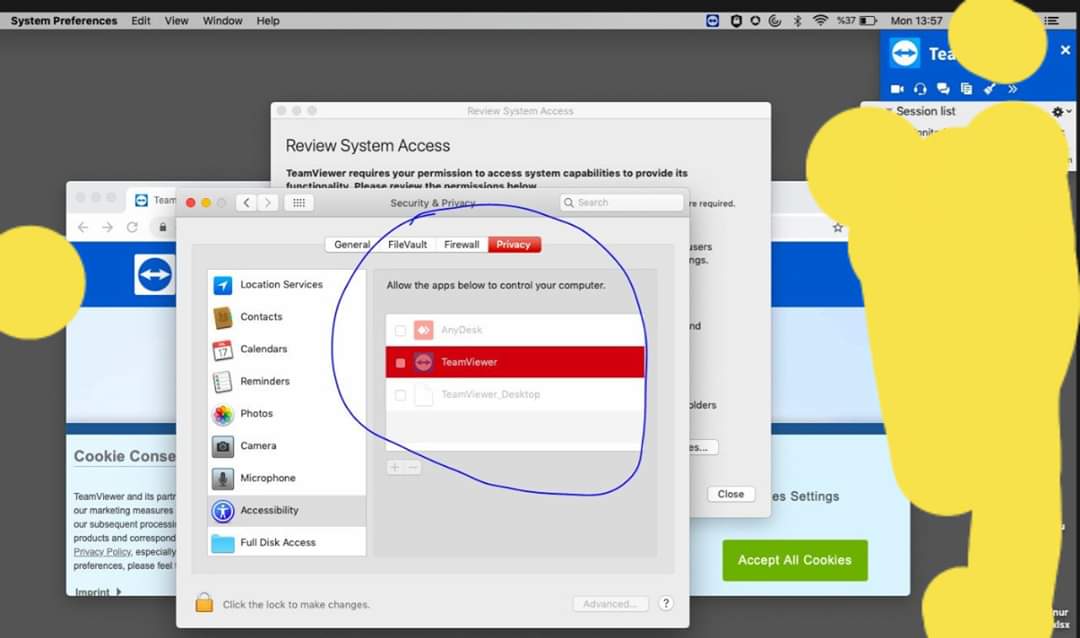
Task: Click the Search field in Security & Privacy
Action: [621, 203]
